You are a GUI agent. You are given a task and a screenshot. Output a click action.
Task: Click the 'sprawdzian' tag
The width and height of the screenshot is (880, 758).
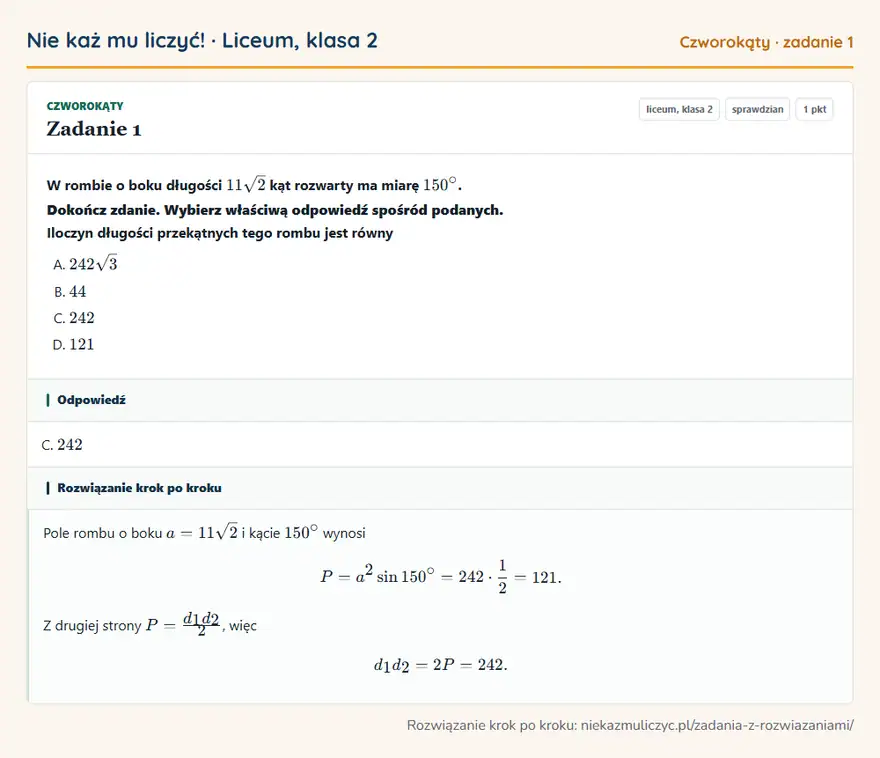(758, 109)
